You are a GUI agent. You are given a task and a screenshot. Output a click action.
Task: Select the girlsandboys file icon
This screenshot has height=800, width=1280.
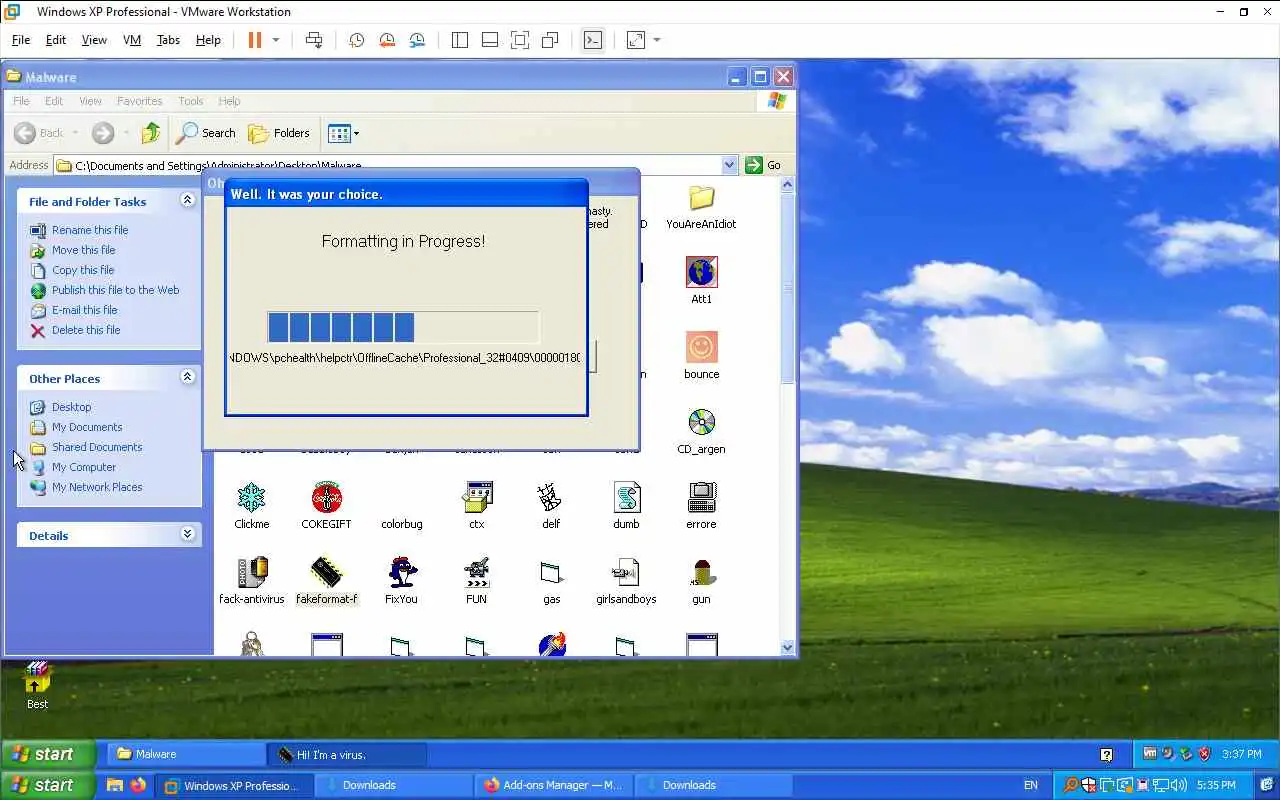pos(626,572)
